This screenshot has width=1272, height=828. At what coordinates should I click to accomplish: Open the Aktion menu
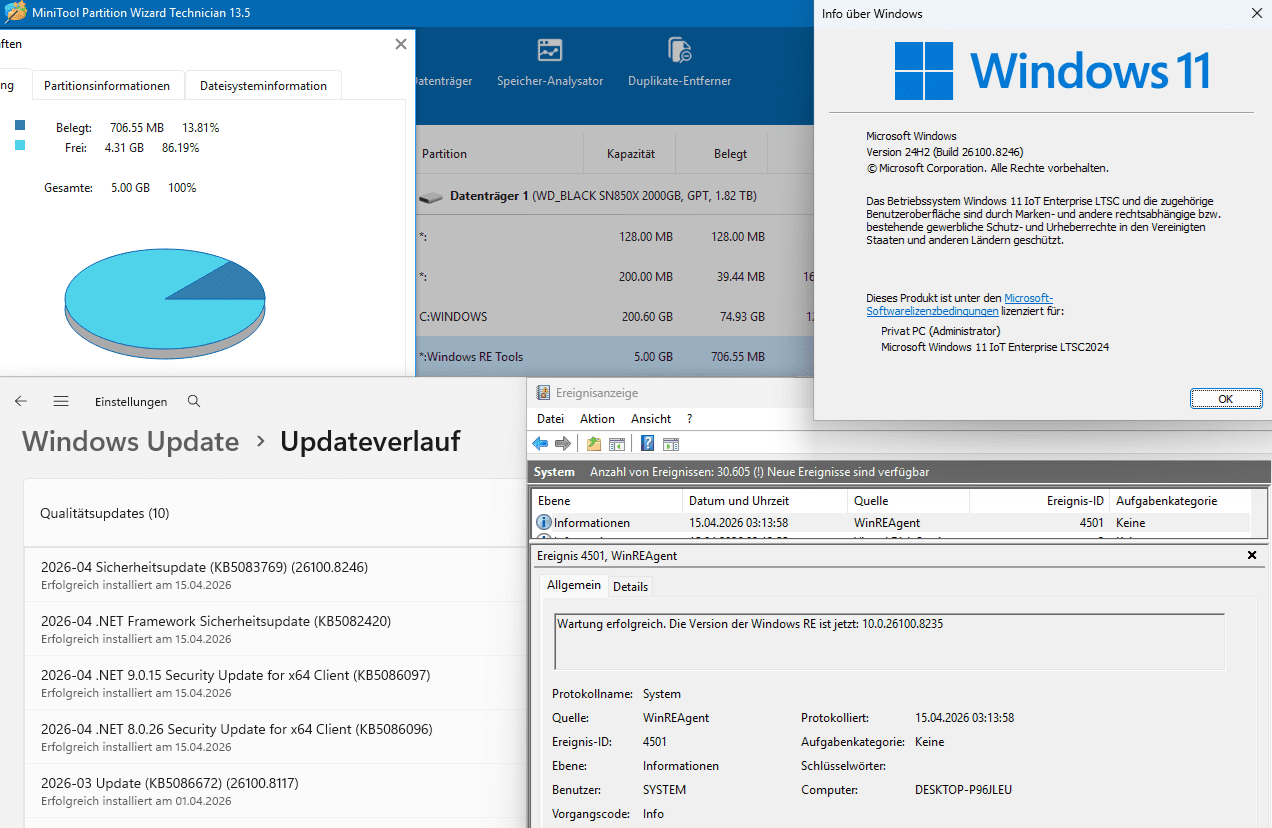pyautogui.click(x=597, y=419)
